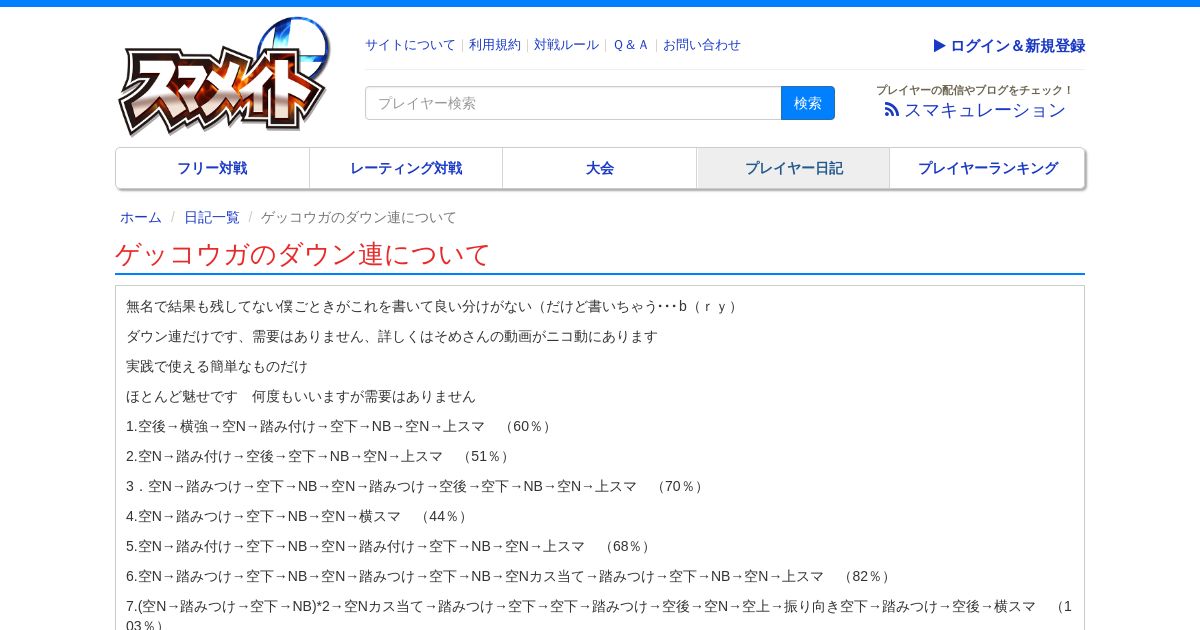Click the スマメイト site logo
1200x630 pixels.
pos(224,77)
